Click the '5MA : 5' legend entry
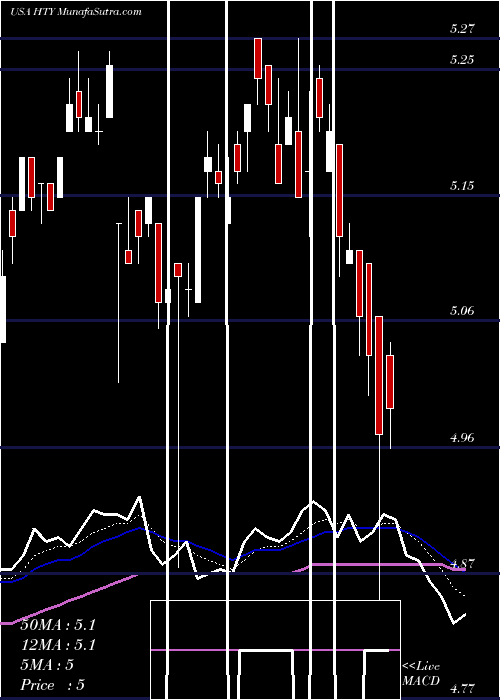Image resolution: width=500 pixels, height=700 pixels. 47,665
